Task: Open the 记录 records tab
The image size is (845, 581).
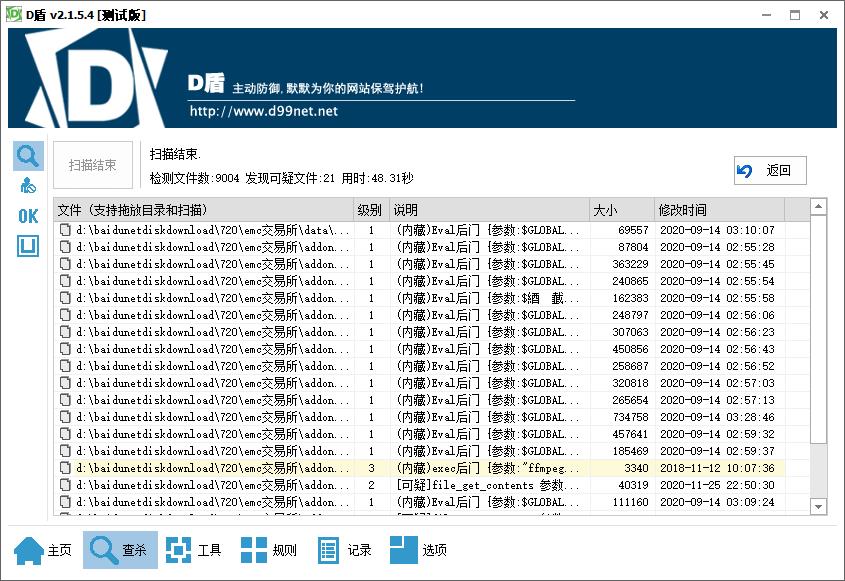Action: tap(344, 550)
